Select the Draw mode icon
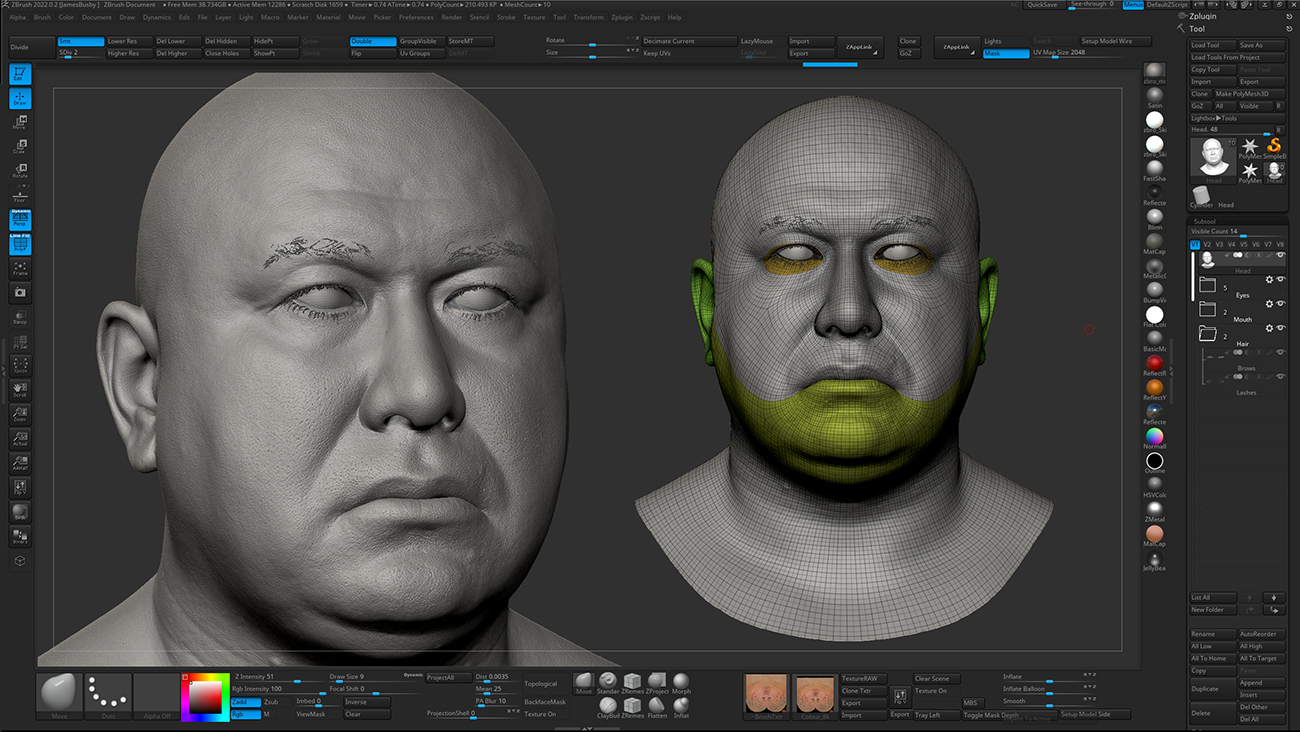The height and width of the screenshot is (732, 1300). (x=20, y=98)
